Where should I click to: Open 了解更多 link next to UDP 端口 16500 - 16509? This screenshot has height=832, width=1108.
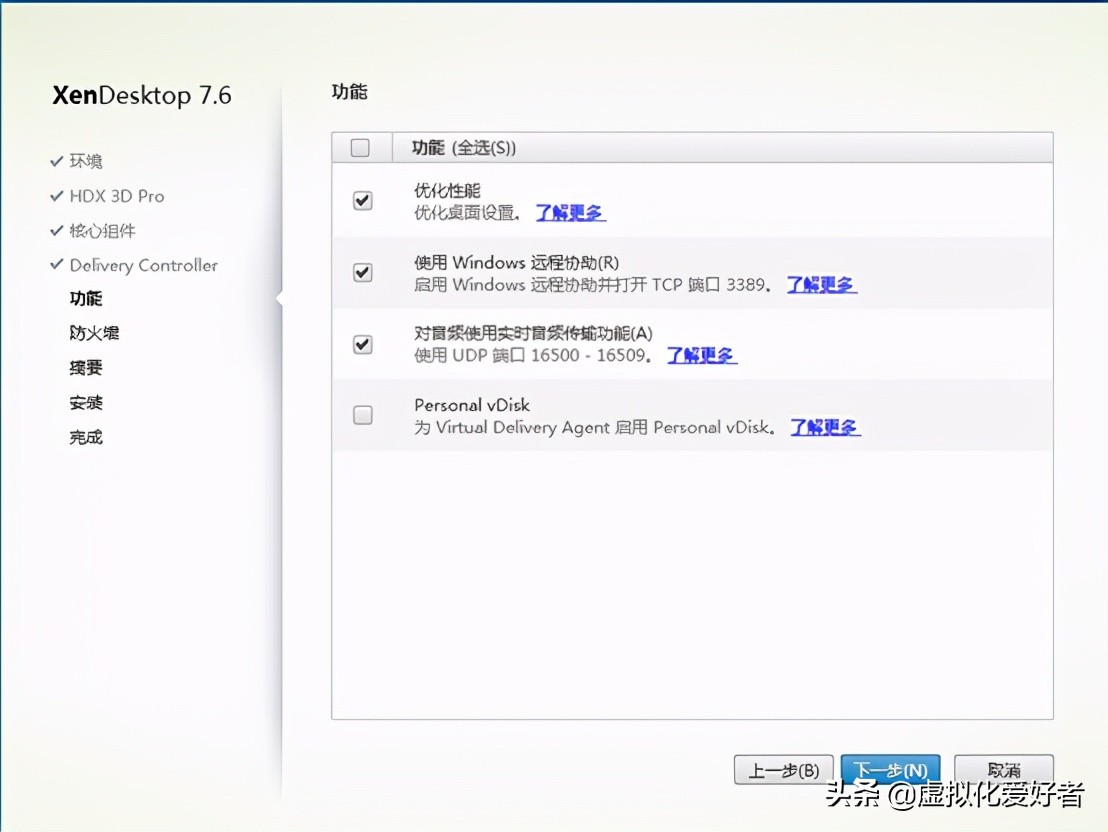tap(702, 356)
